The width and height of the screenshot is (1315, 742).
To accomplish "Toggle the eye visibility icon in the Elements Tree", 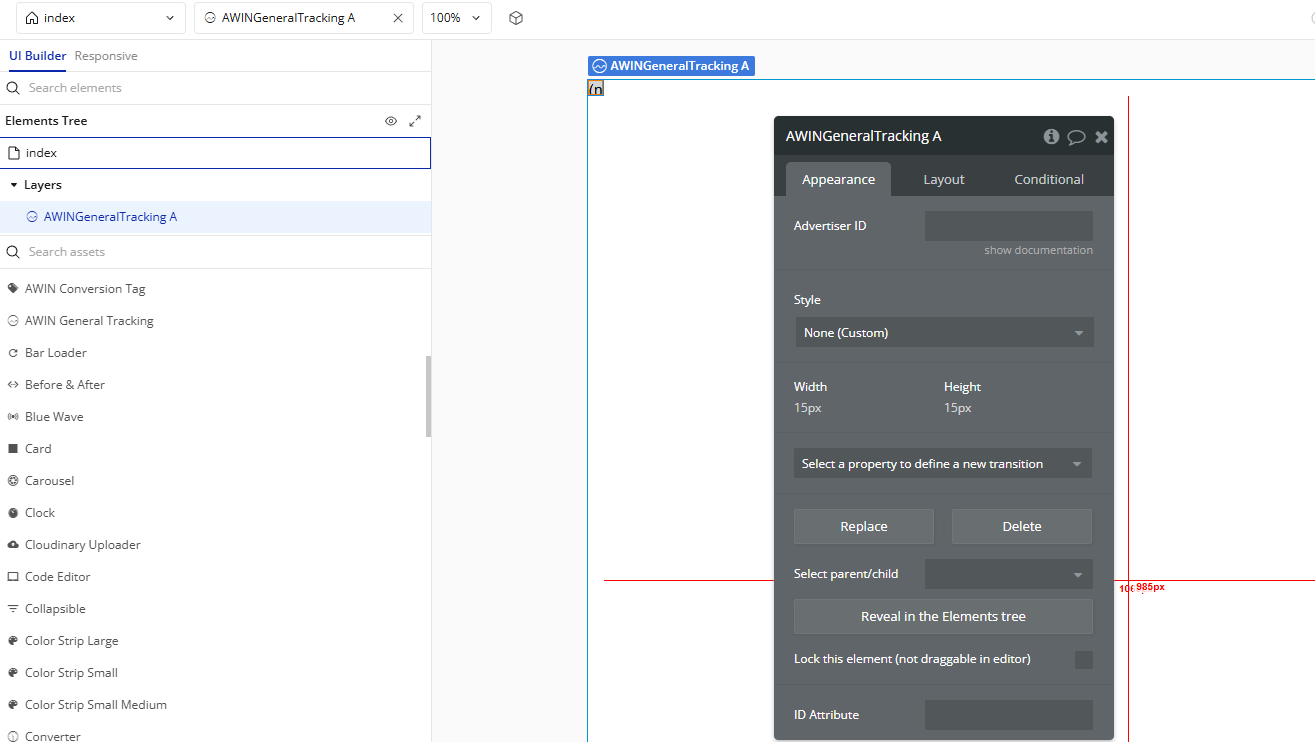I will 391,121.
